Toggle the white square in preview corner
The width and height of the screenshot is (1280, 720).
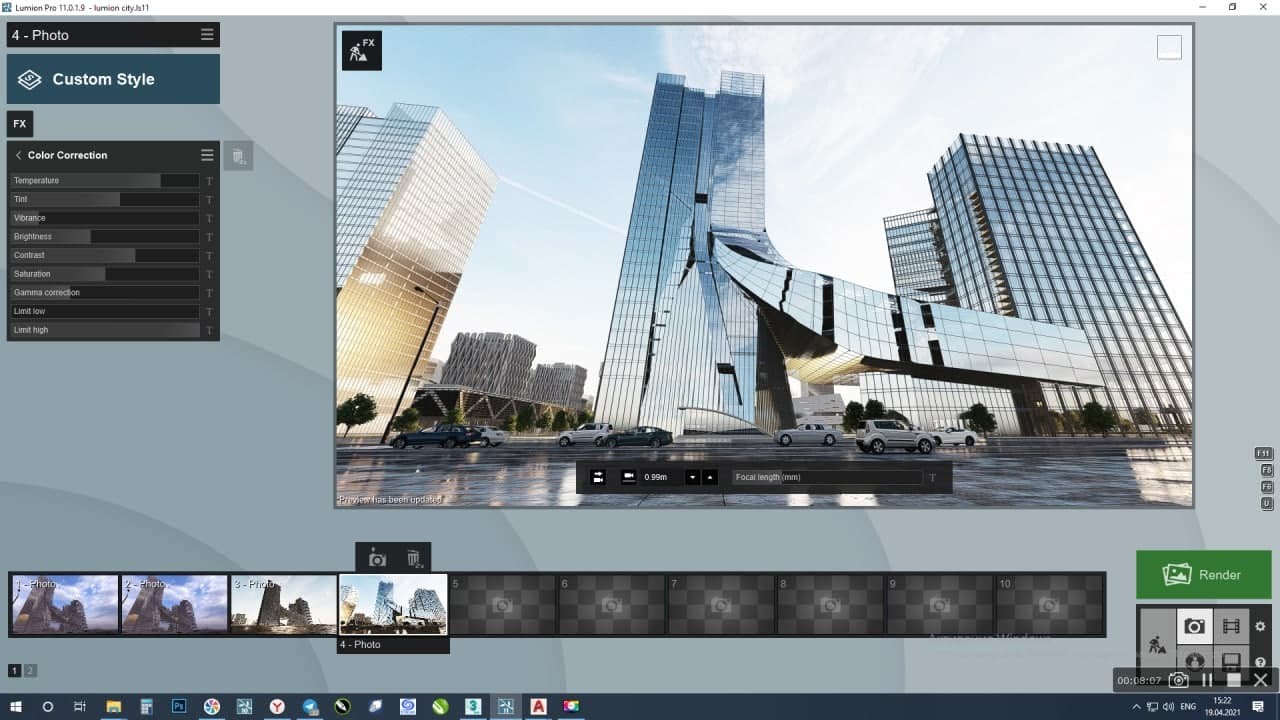tap(1169, 47)
